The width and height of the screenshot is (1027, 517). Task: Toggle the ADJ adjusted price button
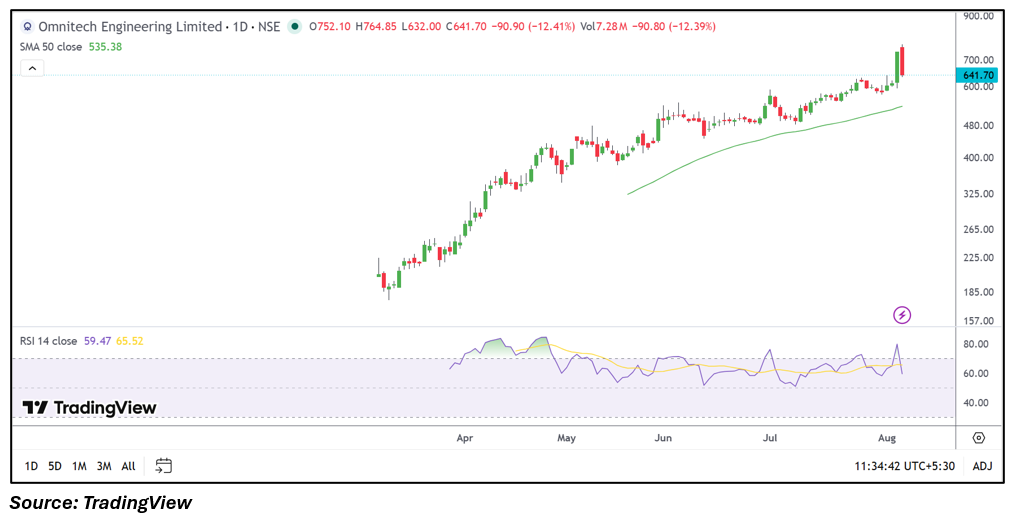[x=982, y=467]
